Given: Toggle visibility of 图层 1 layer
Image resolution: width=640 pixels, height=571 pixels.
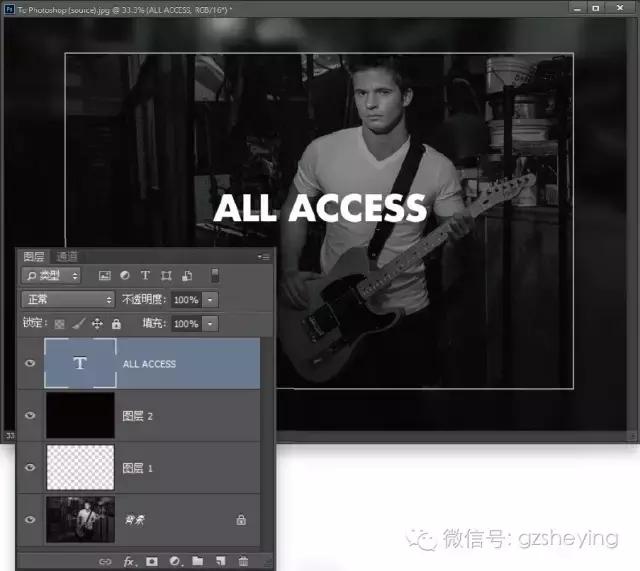Looking at the screenshot, I should pyautogui.click(x=29, y=468).
